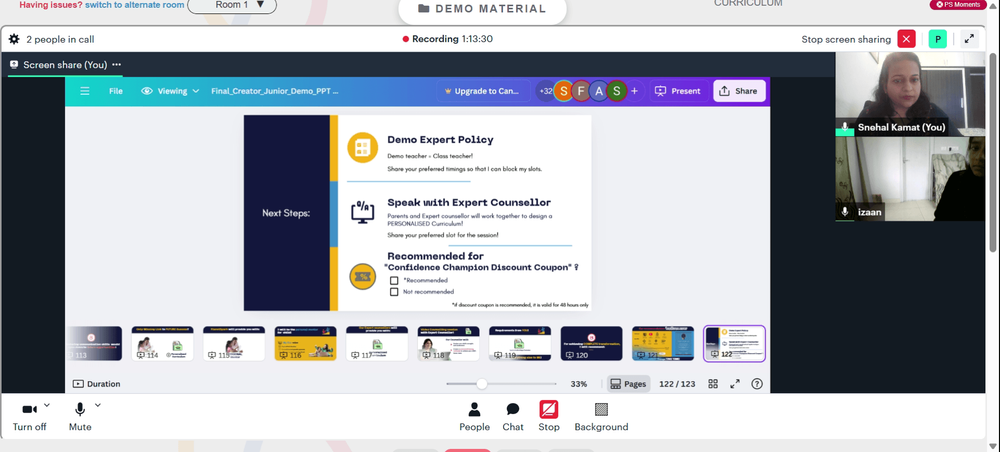Open Screen share more options
Viewport: 1000px width, 452px height.
(x=116, y=64)
